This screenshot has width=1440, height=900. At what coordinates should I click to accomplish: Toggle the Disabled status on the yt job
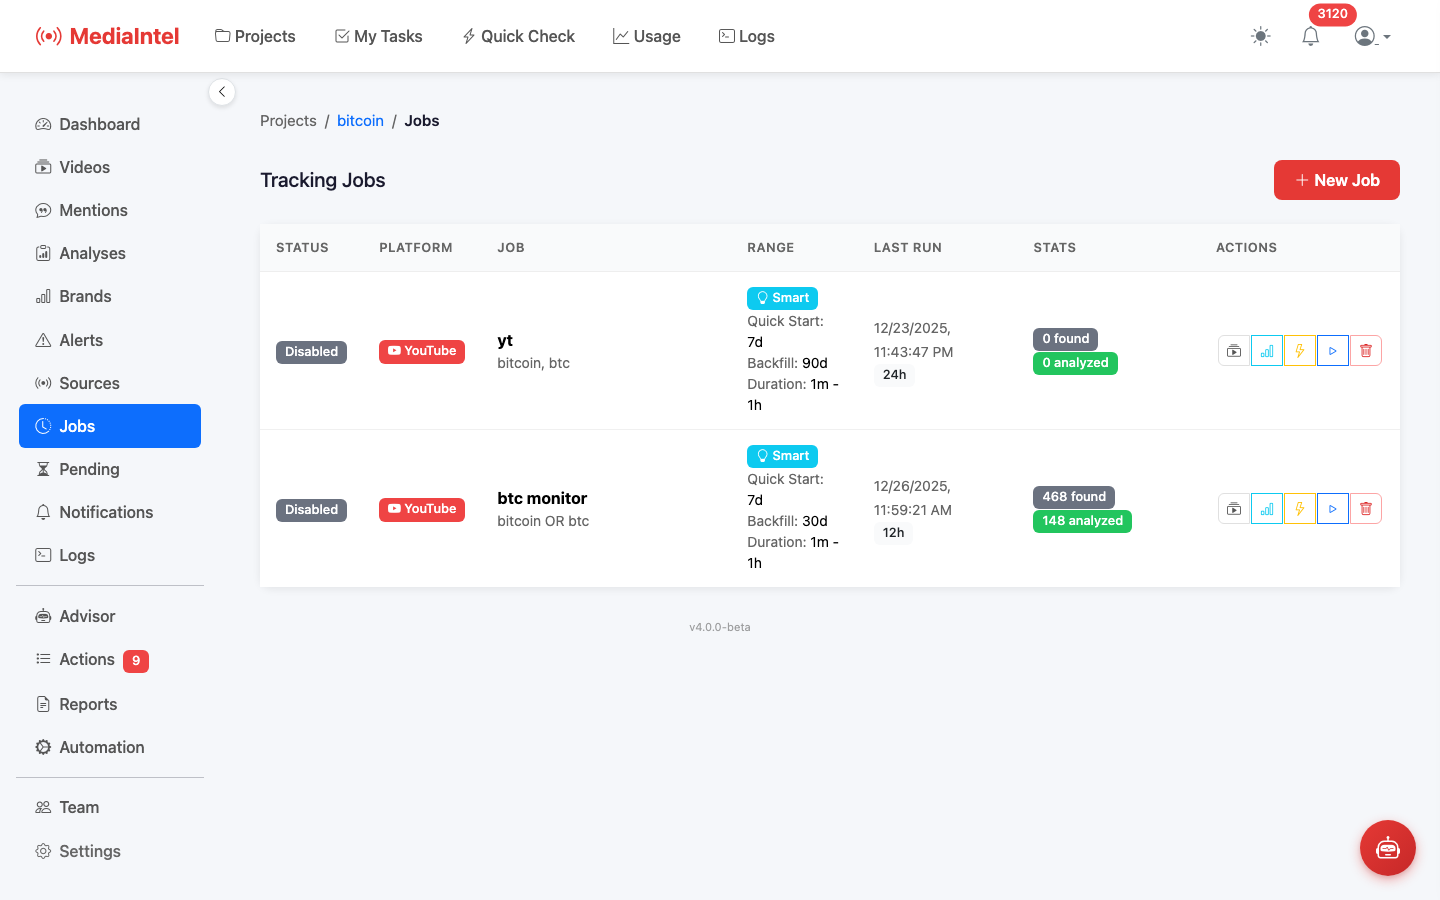311,351
